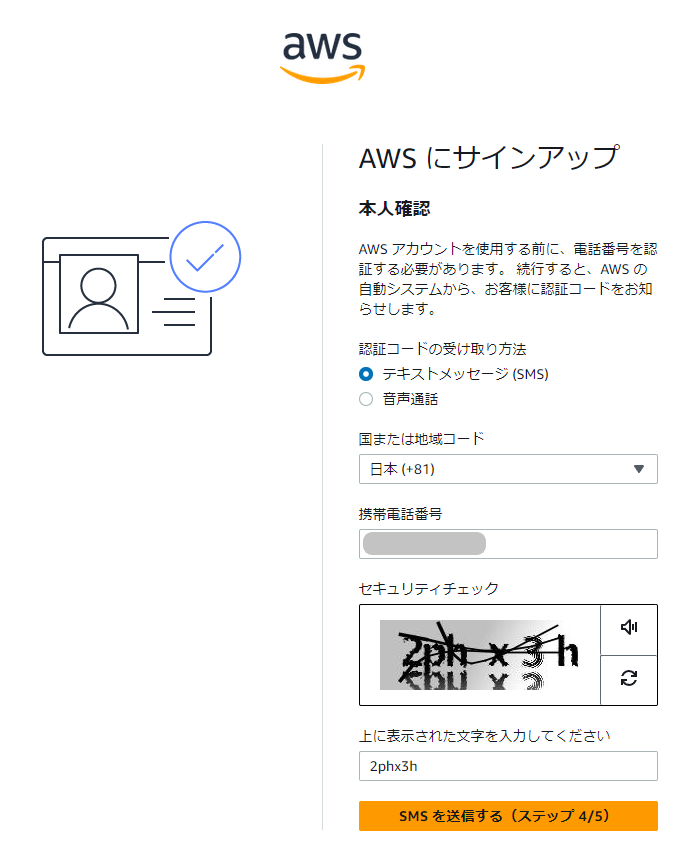Click the AWS にサインアップ page title
Image resolution: width=687 pixels, height=852 pixels.
click(489, 158)
